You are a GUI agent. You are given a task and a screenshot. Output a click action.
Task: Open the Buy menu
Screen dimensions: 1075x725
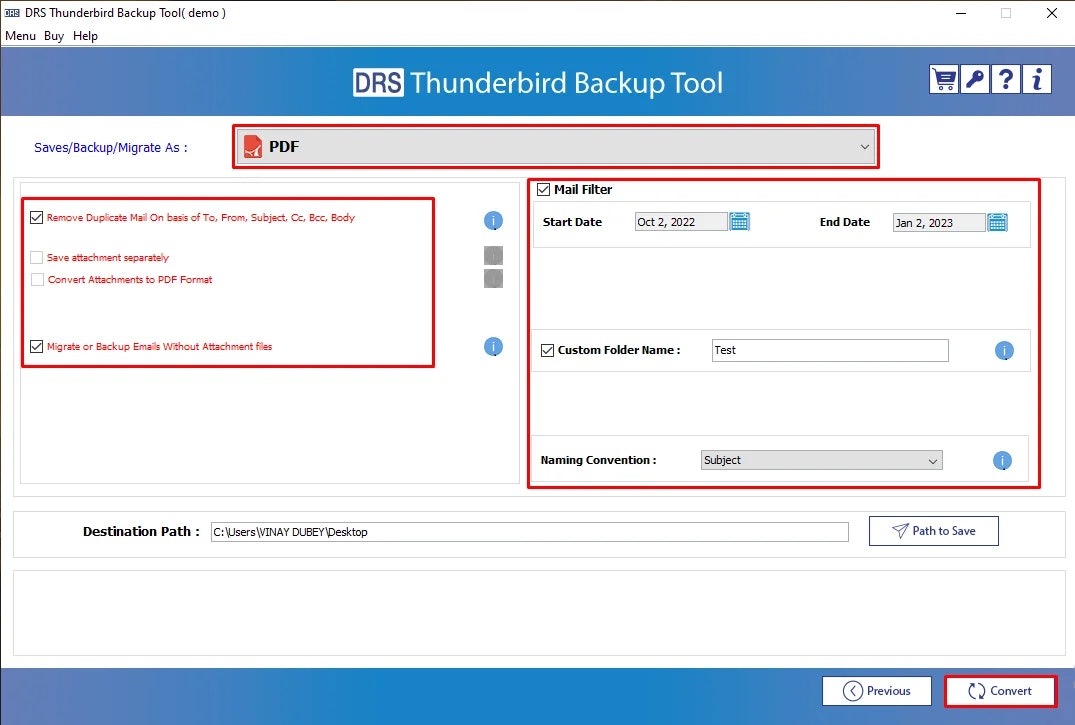(54, 36)
